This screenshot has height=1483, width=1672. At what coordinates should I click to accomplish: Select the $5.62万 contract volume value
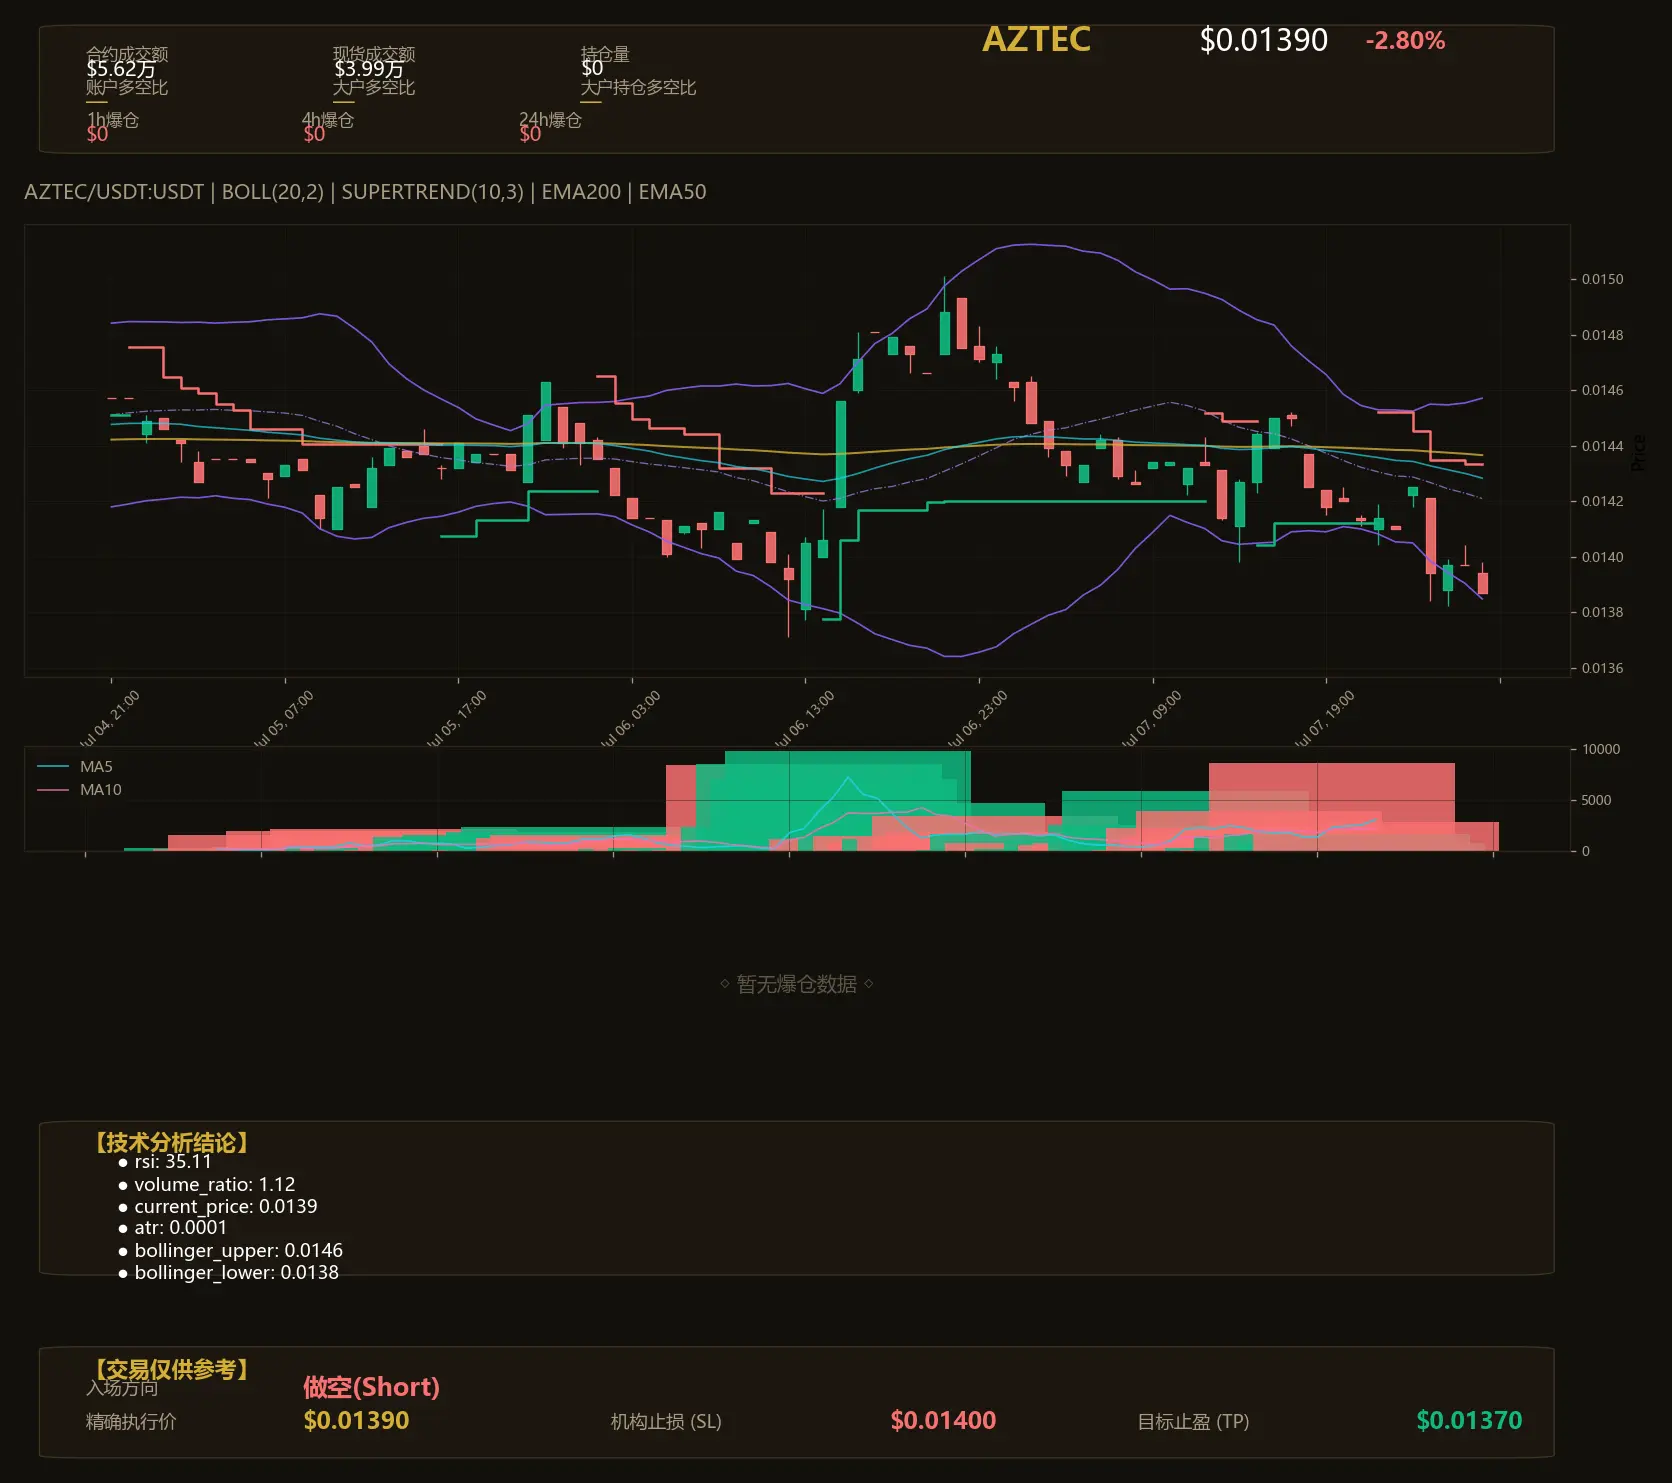click(121, 69)
